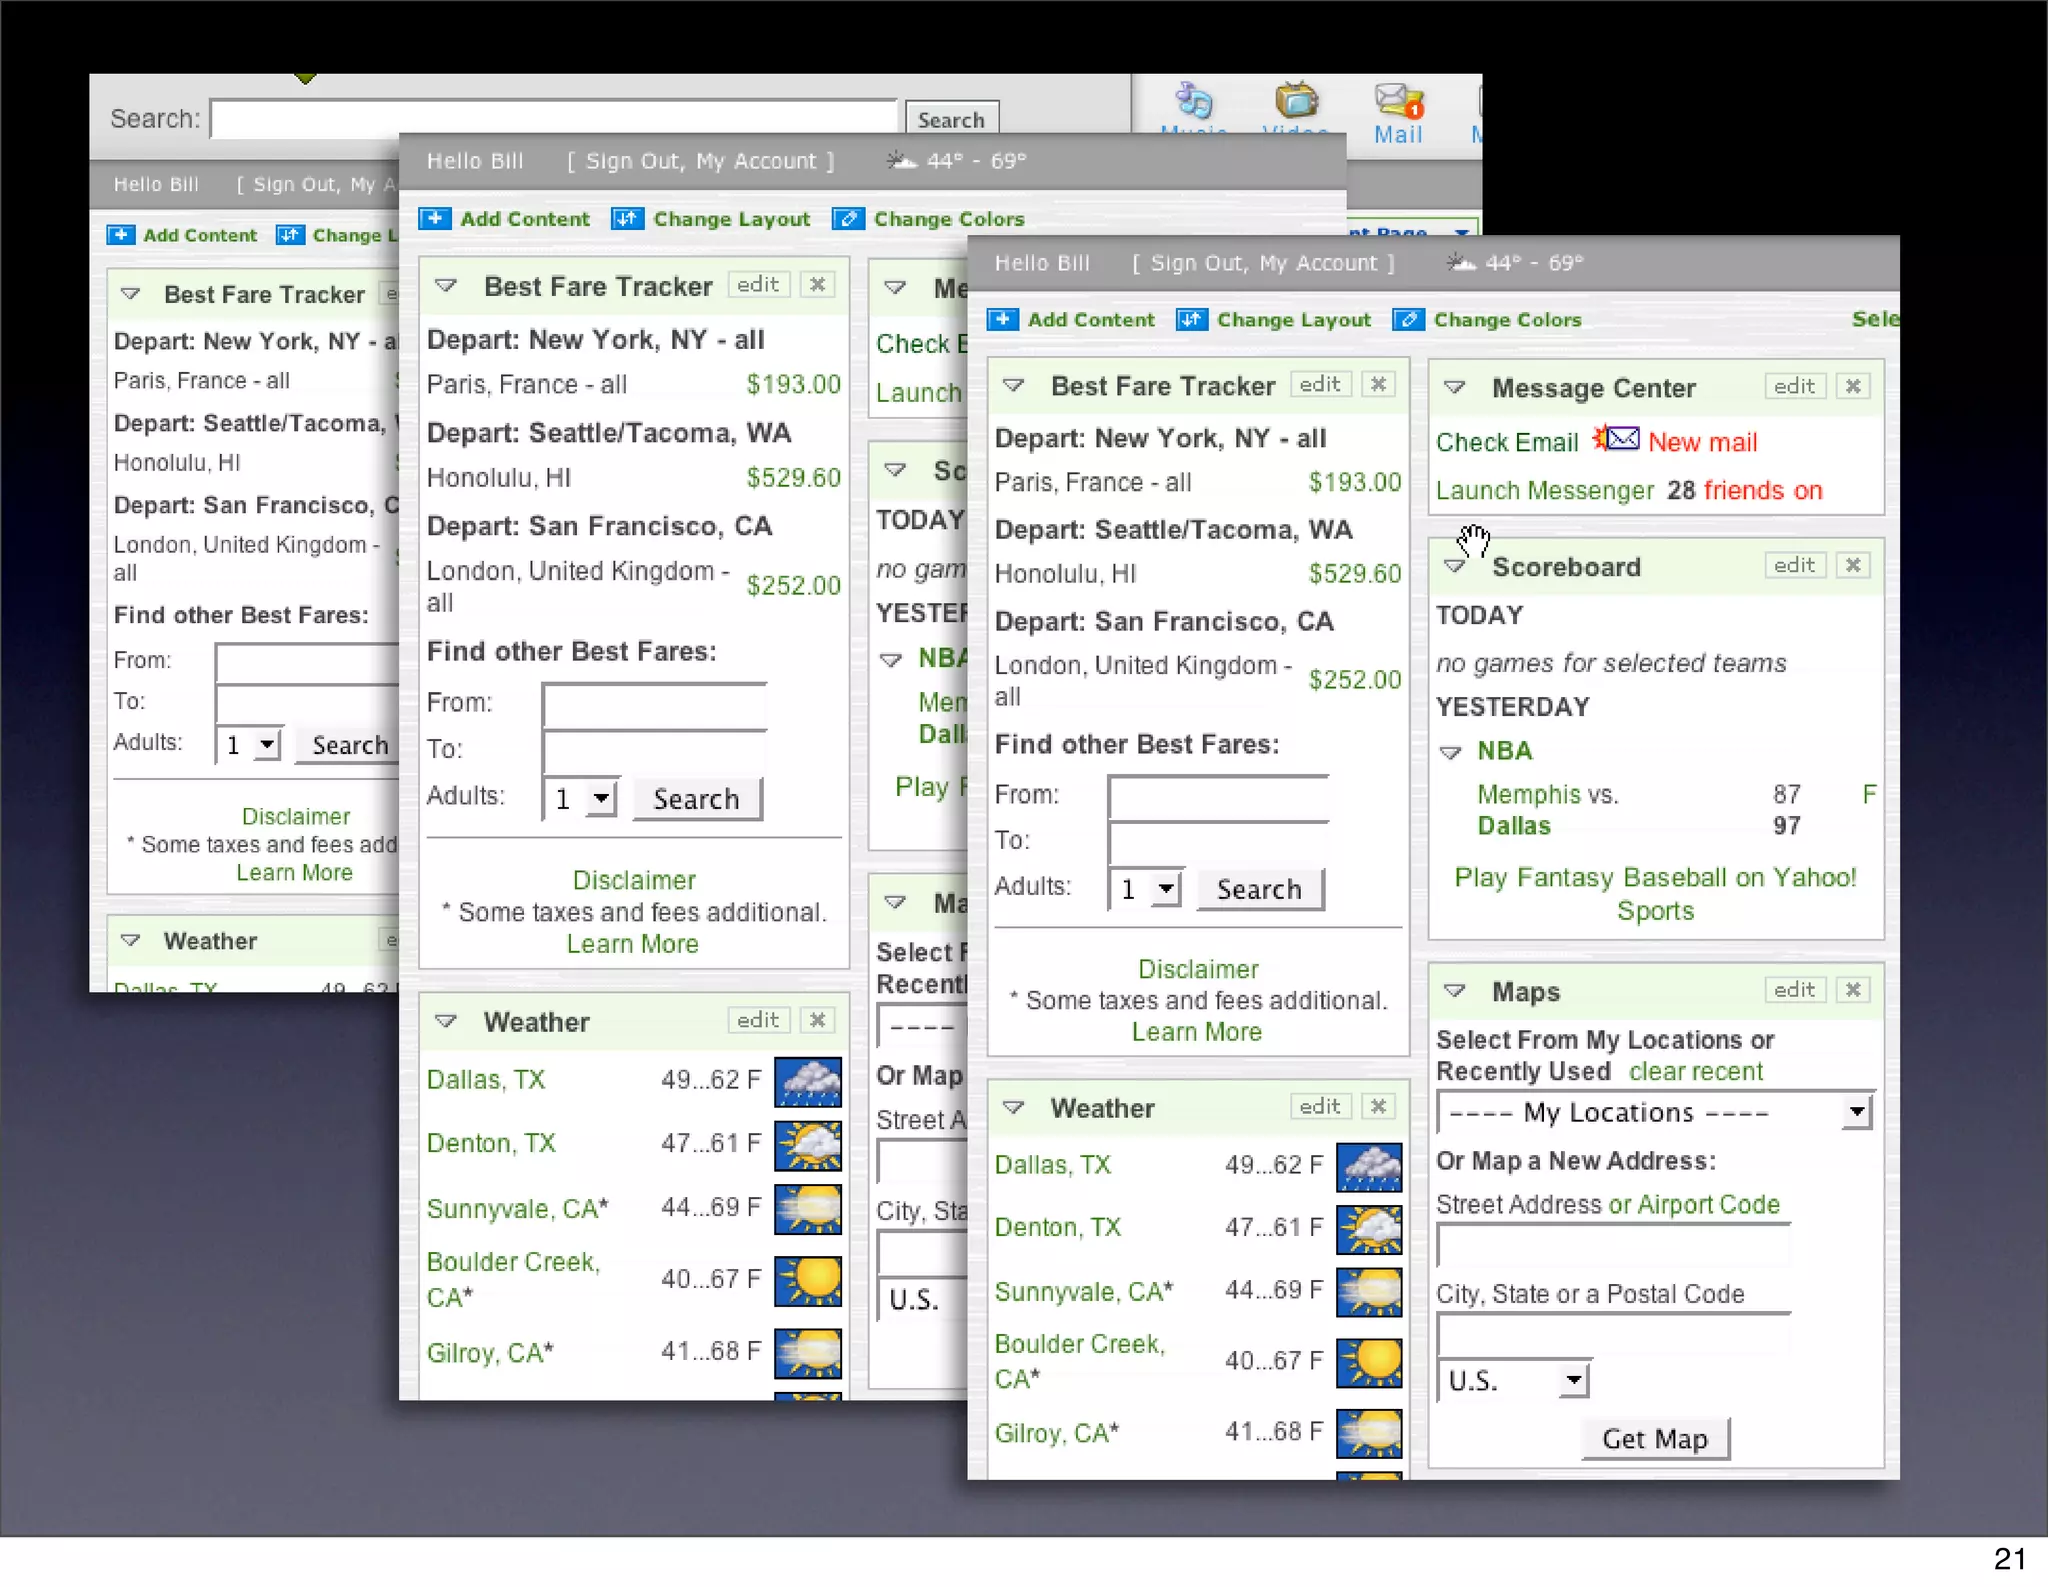Open Memphis team link in Scoreboard
The width and height of the screenshot is (2048, 1587).
pyautogui.click(x=1528, y=794)
